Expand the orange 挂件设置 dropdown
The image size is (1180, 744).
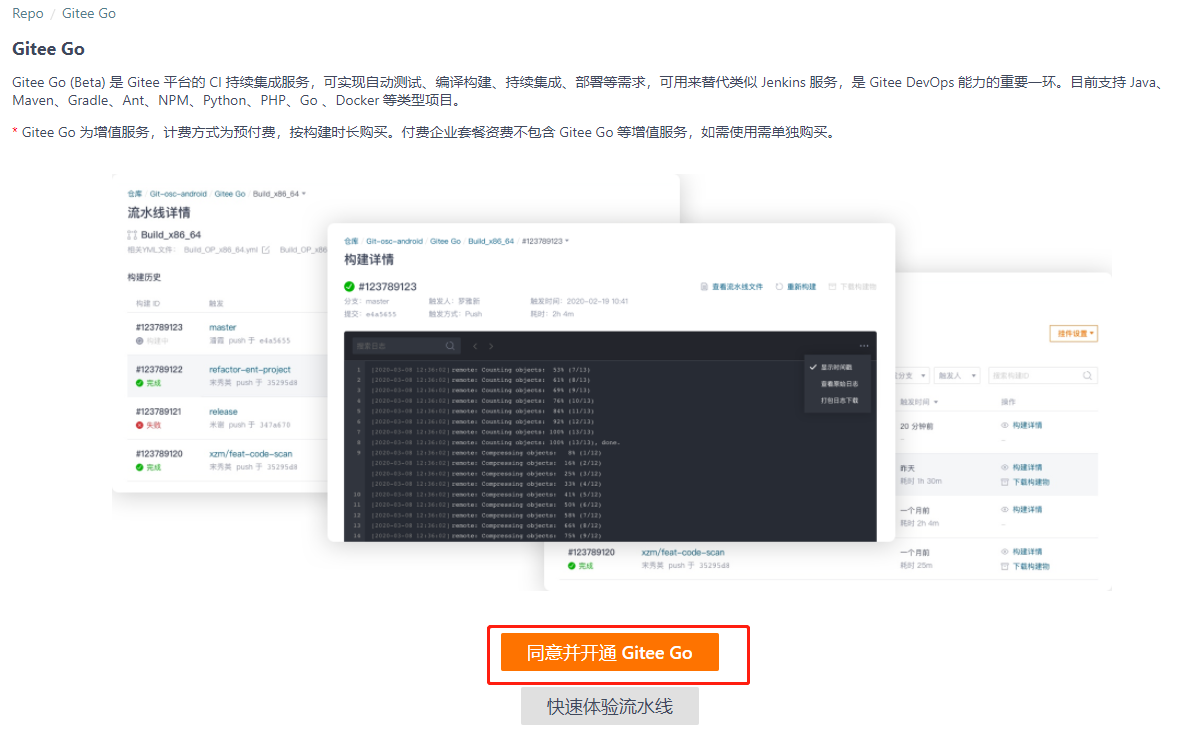tap(1073, 333)
